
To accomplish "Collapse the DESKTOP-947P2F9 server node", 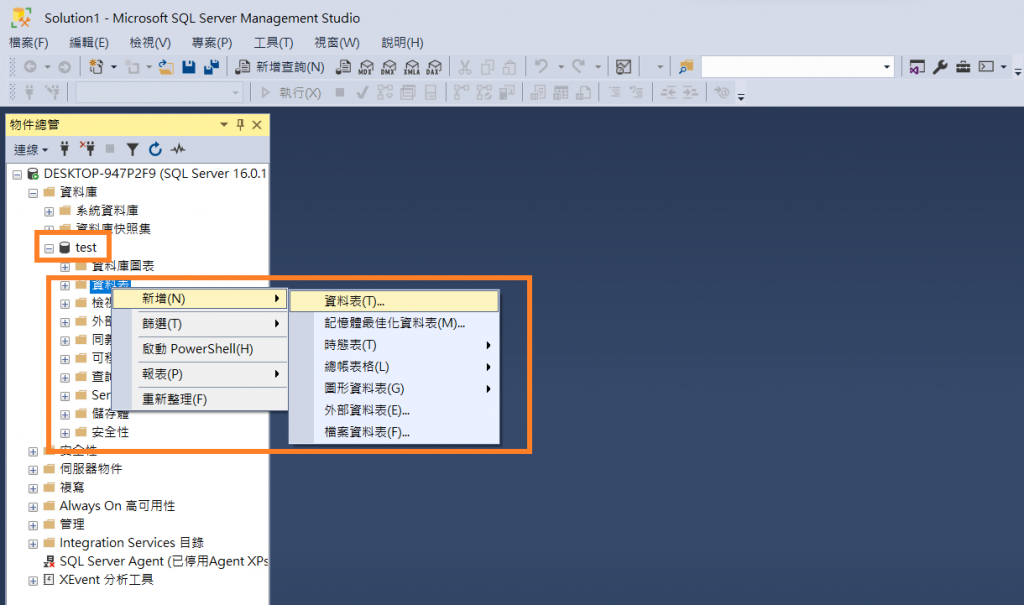I will click(17, 174).
